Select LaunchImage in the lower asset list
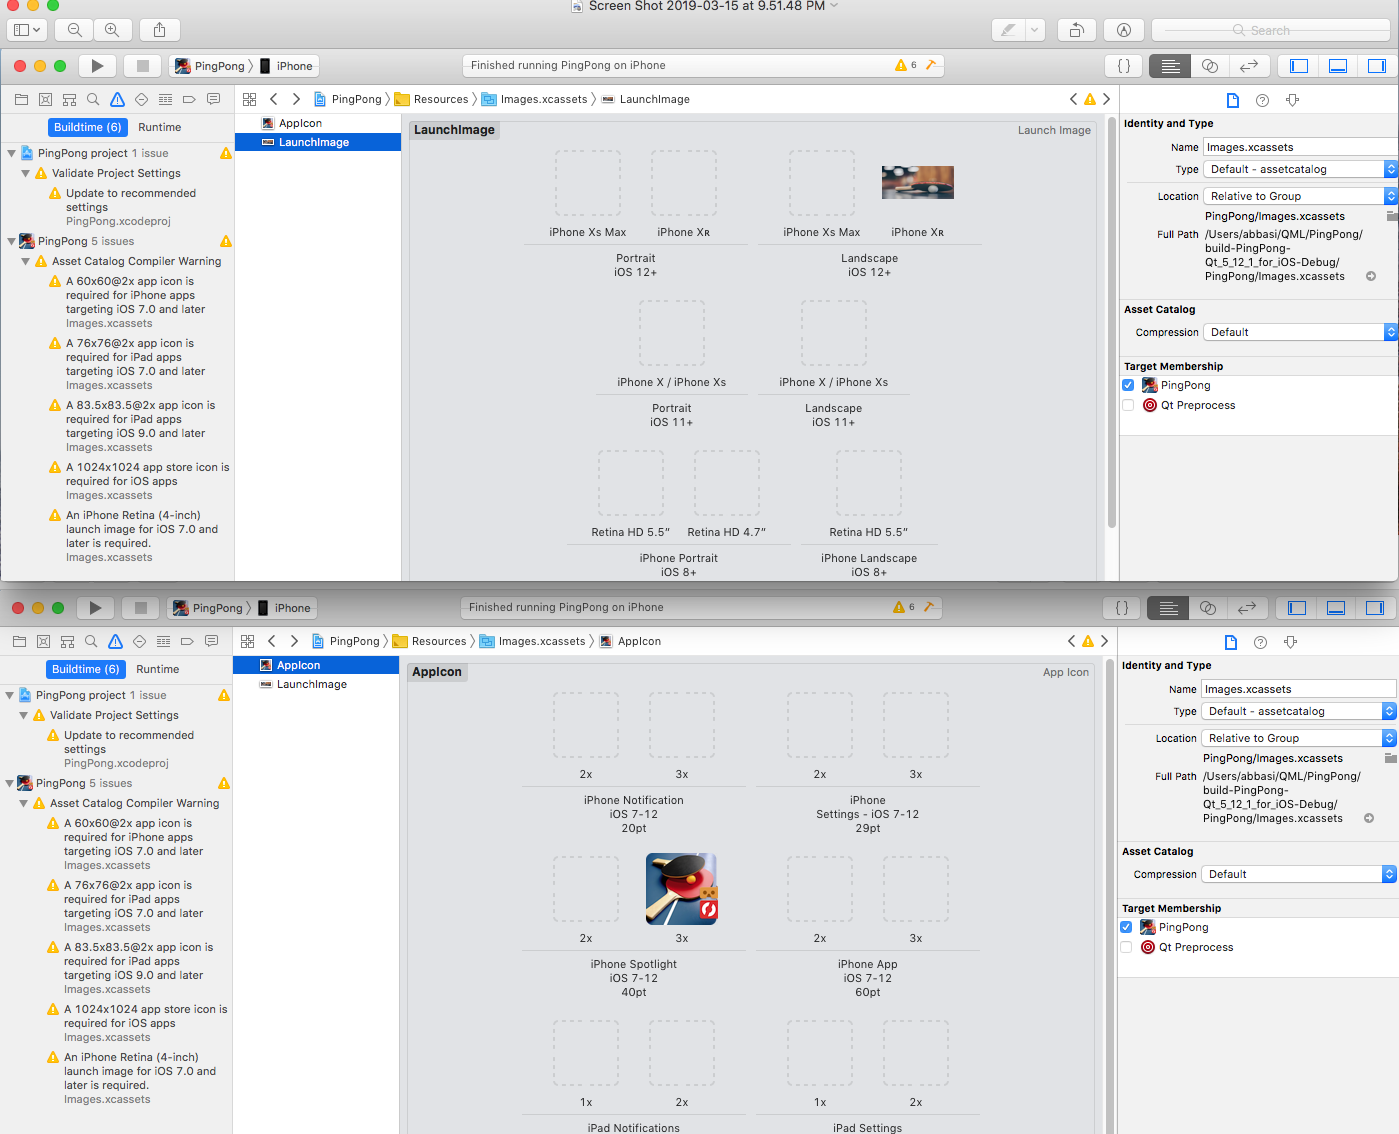Image resolution: width=1399 pixels, height=1134 pixels. point(316,684)
